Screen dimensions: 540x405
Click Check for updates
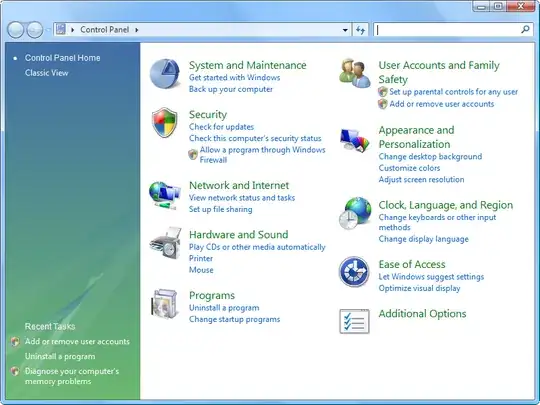tap(221, 127)
